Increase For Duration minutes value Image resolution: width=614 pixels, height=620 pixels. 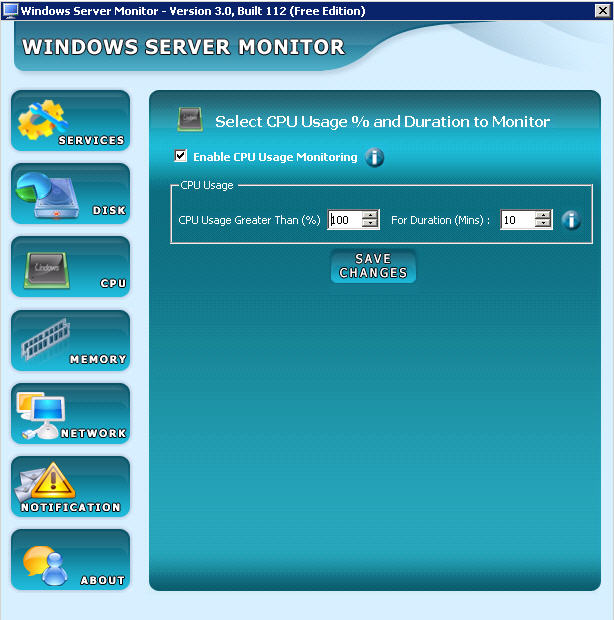[543, 215]
